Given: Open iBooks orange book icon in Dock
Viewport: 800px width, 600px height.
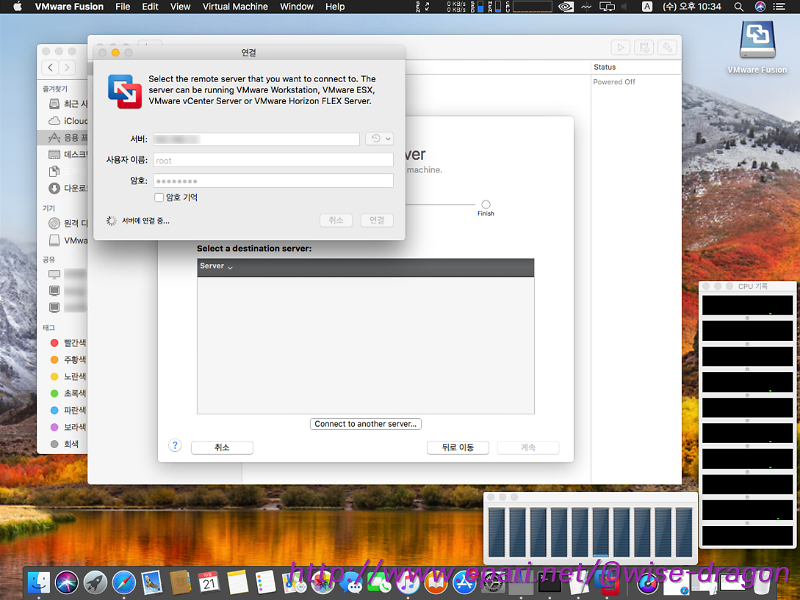Looking at the screenshot, I should pyautogui.click(x=435, y=583).
